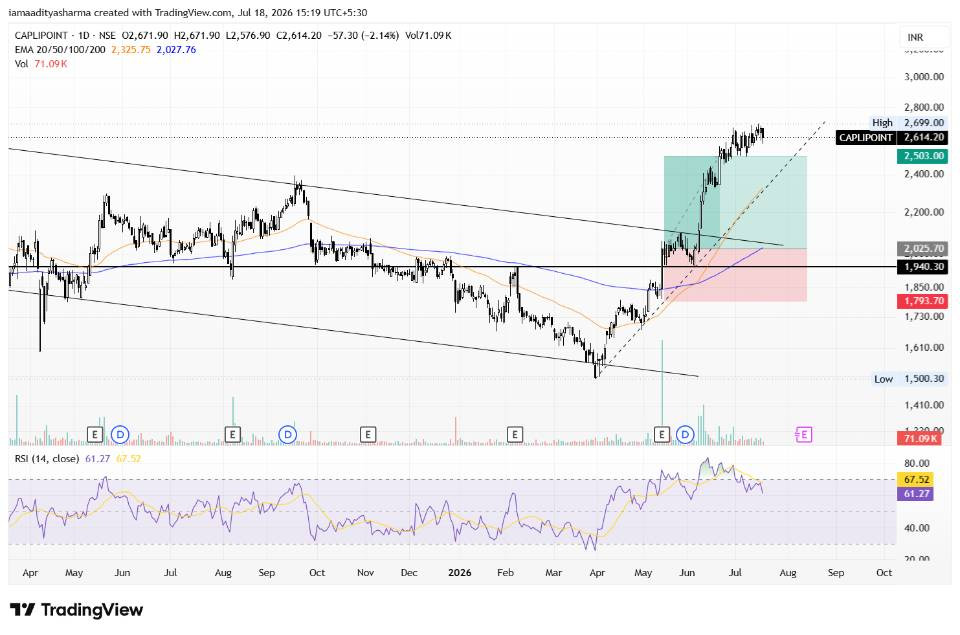This screenshot has width=960, height=635.
Task: Click the yellow RSI axis tag 67.52
Action: pyautogui.click(x=915, y=479)
